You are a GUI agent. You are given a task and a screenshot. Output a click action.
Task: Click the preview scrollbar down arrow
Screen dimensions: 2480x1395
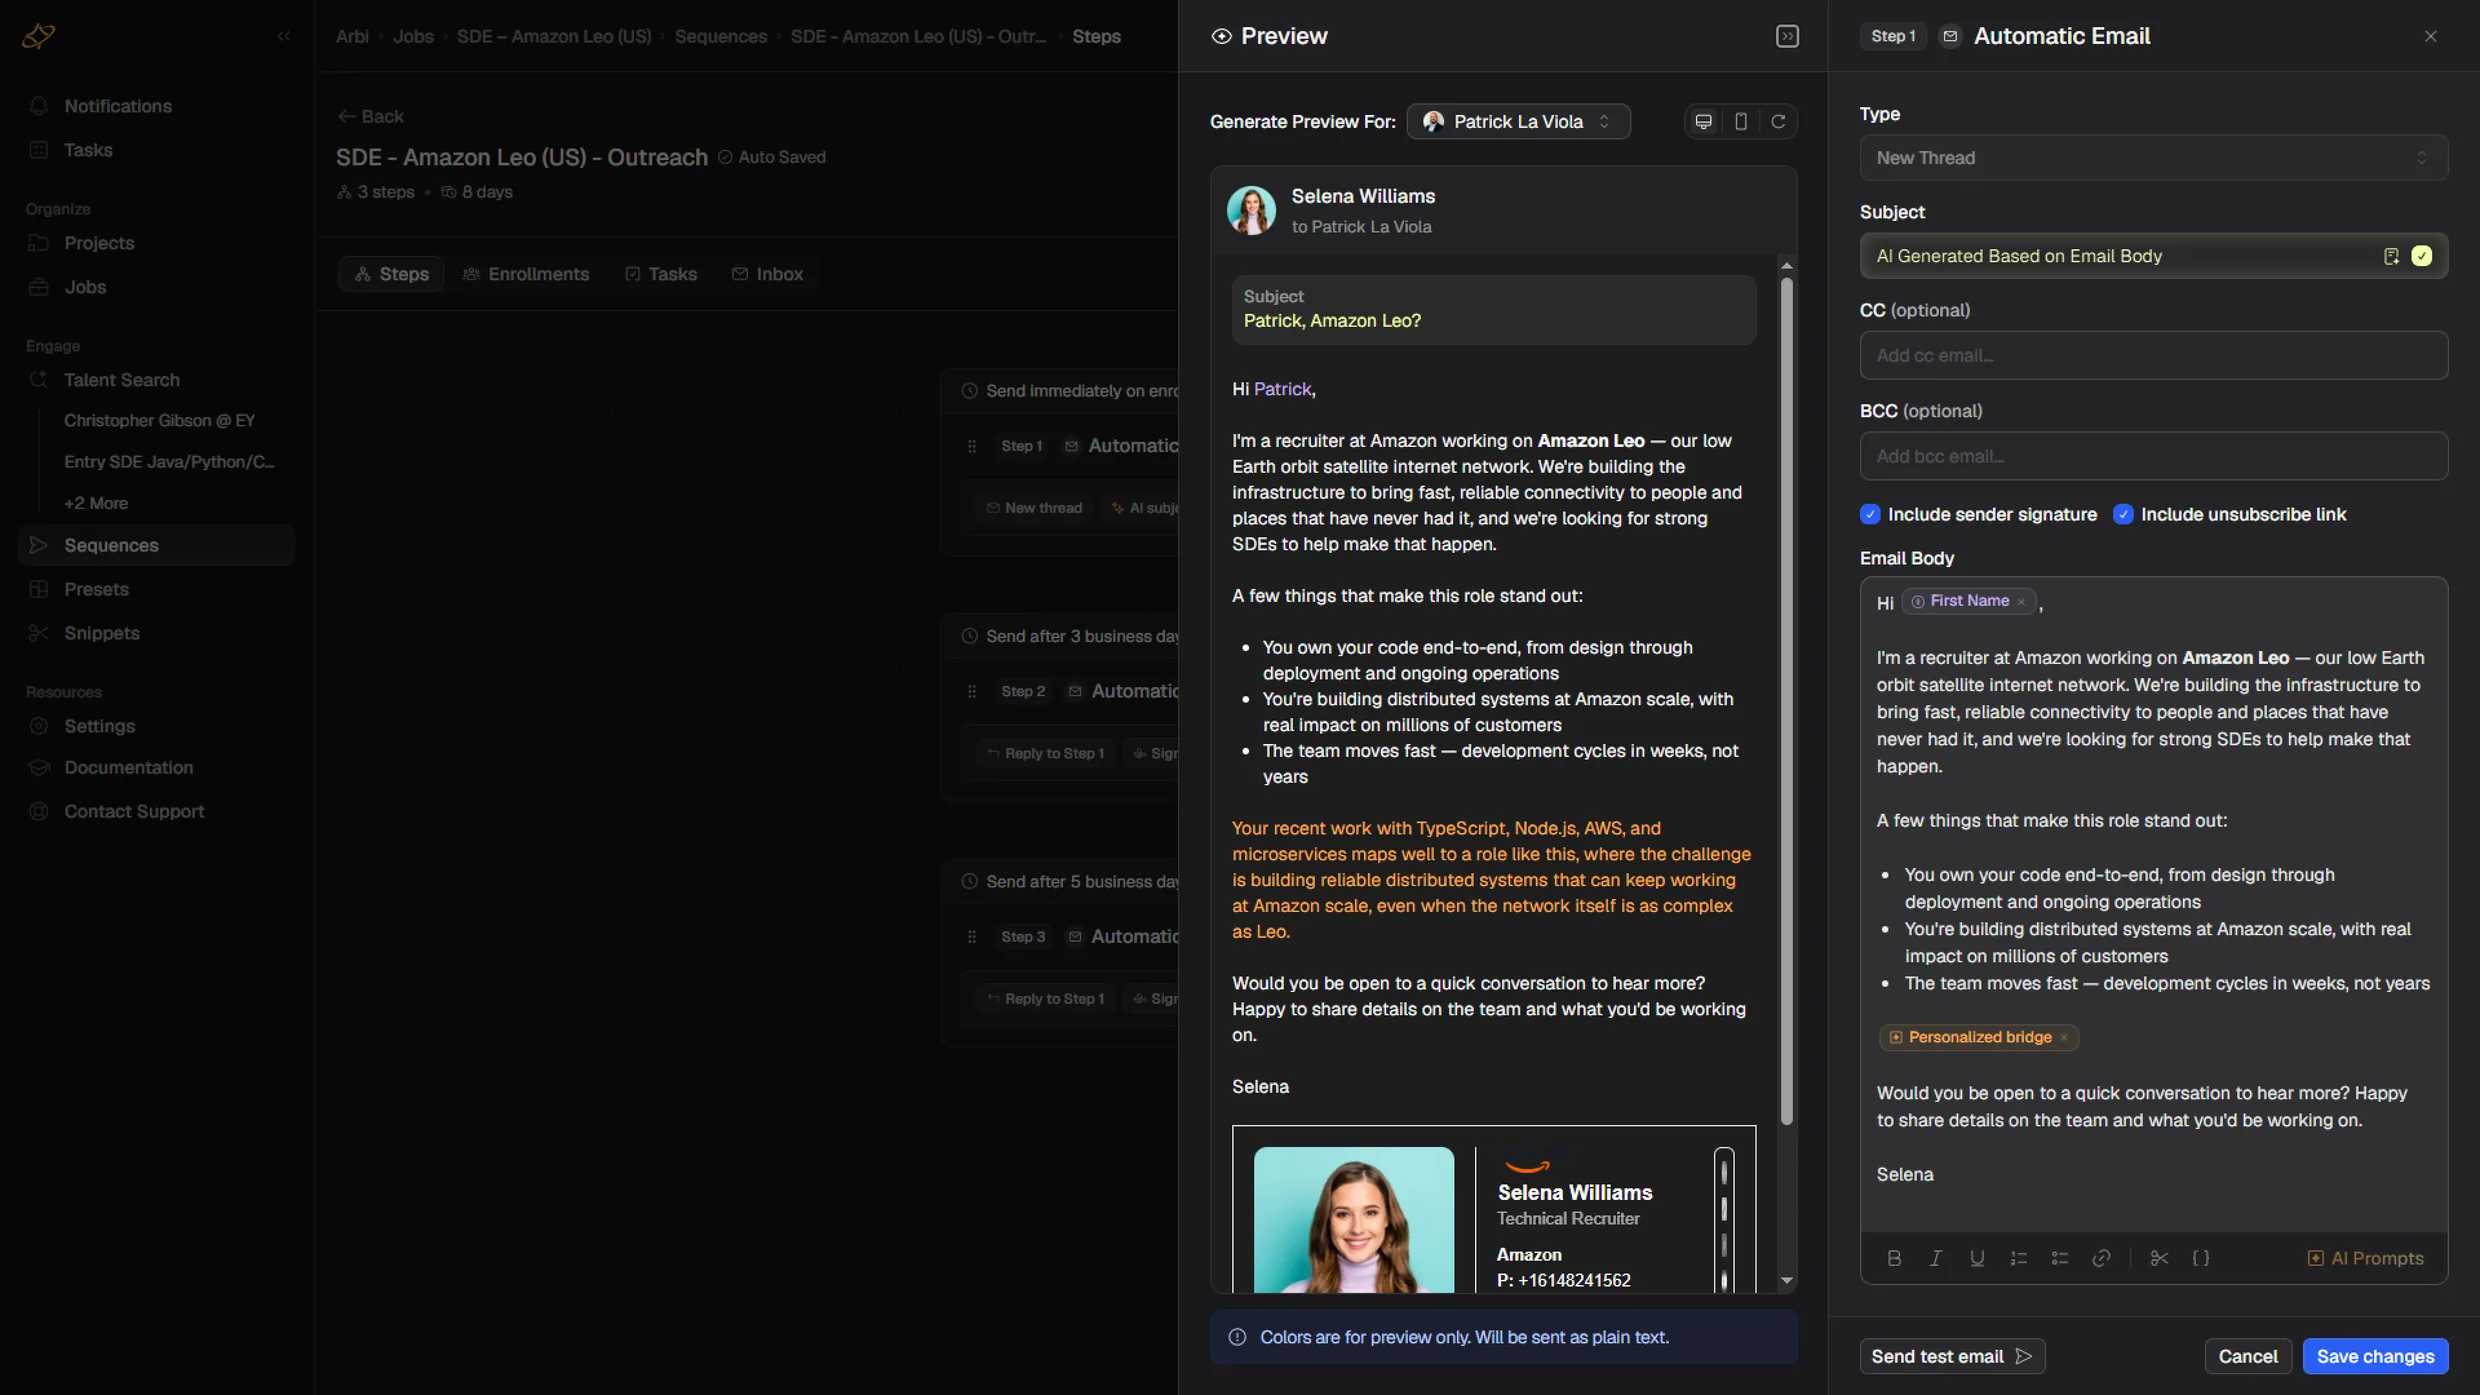pos(1786,1281)
